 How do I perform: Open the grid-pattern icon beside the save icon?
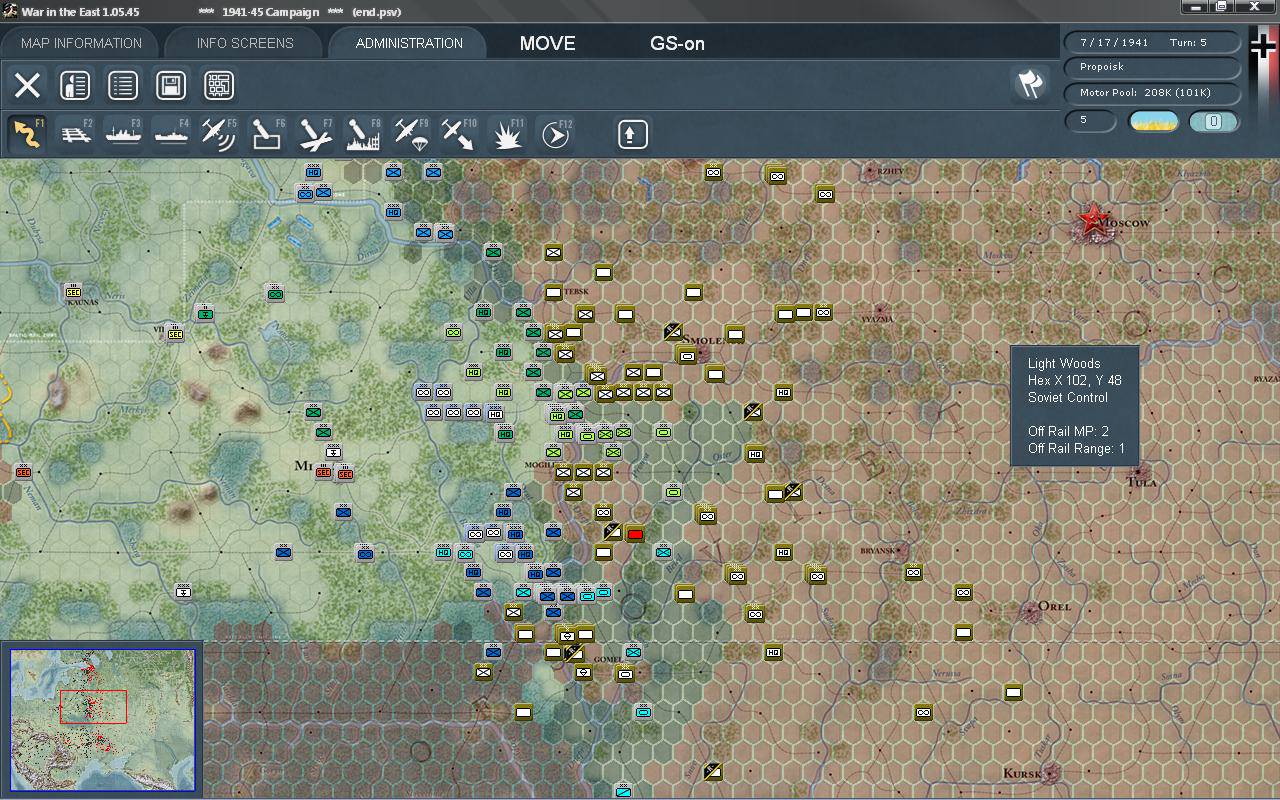point(219,85)
